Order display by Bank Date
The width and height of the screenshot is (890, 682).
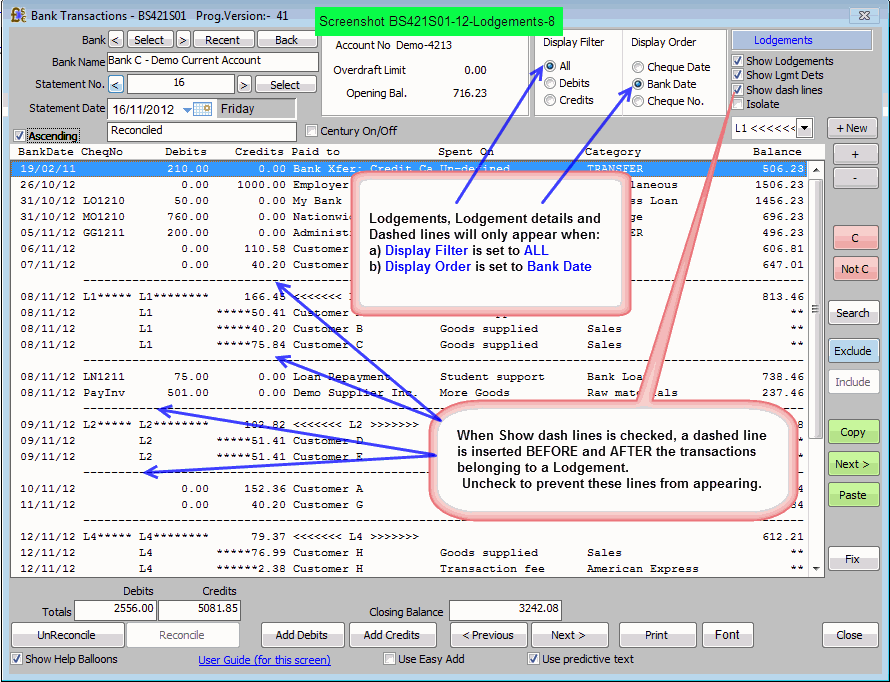pyautogui.click(x=638, y=84)
